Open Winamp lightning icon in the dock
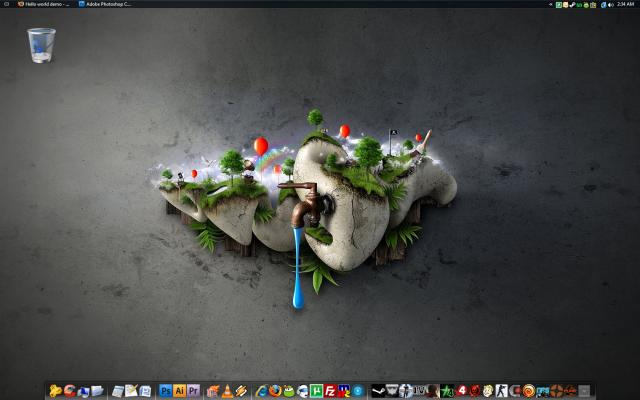This screenshot has width=640, height=400. [x=241, y=391]
